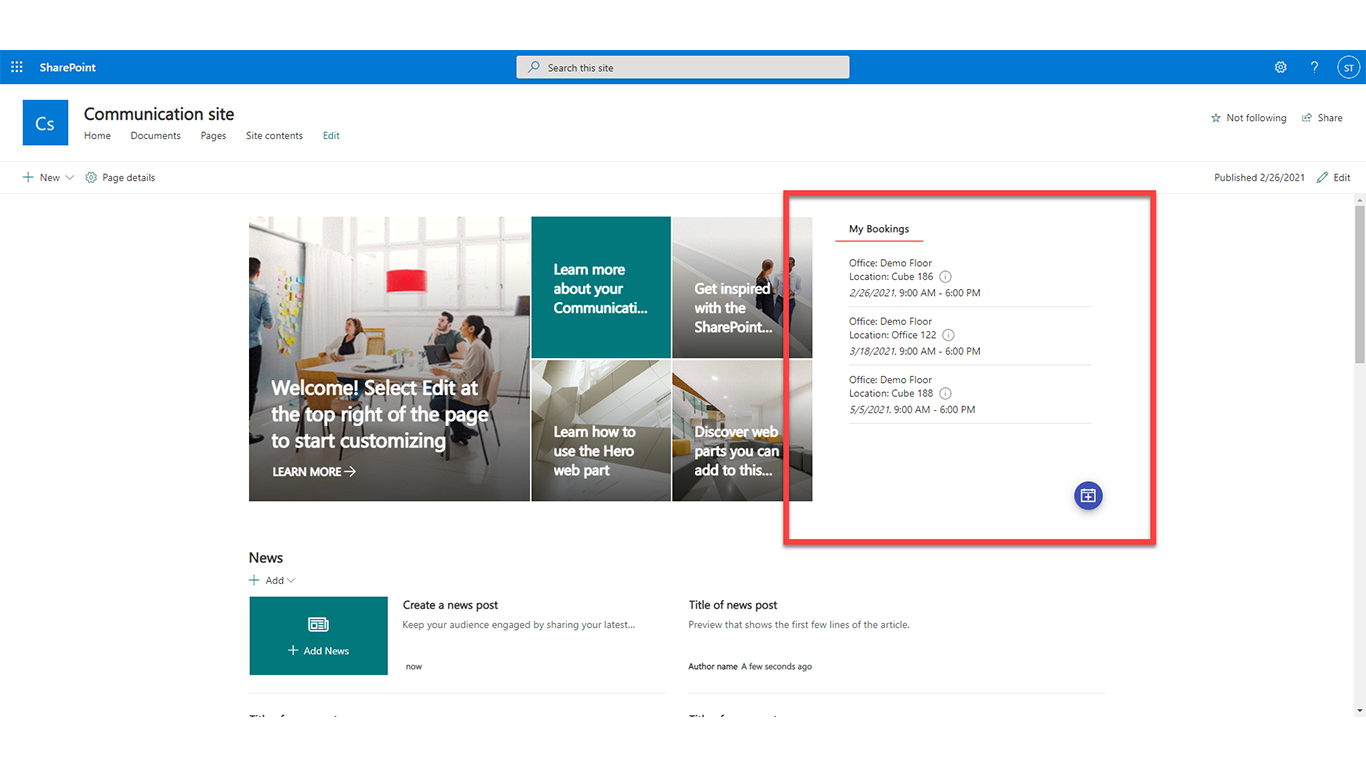Click the info icon beside Cube 188
This screenshot has height=768, width=1366.
(x=945, y=393)
